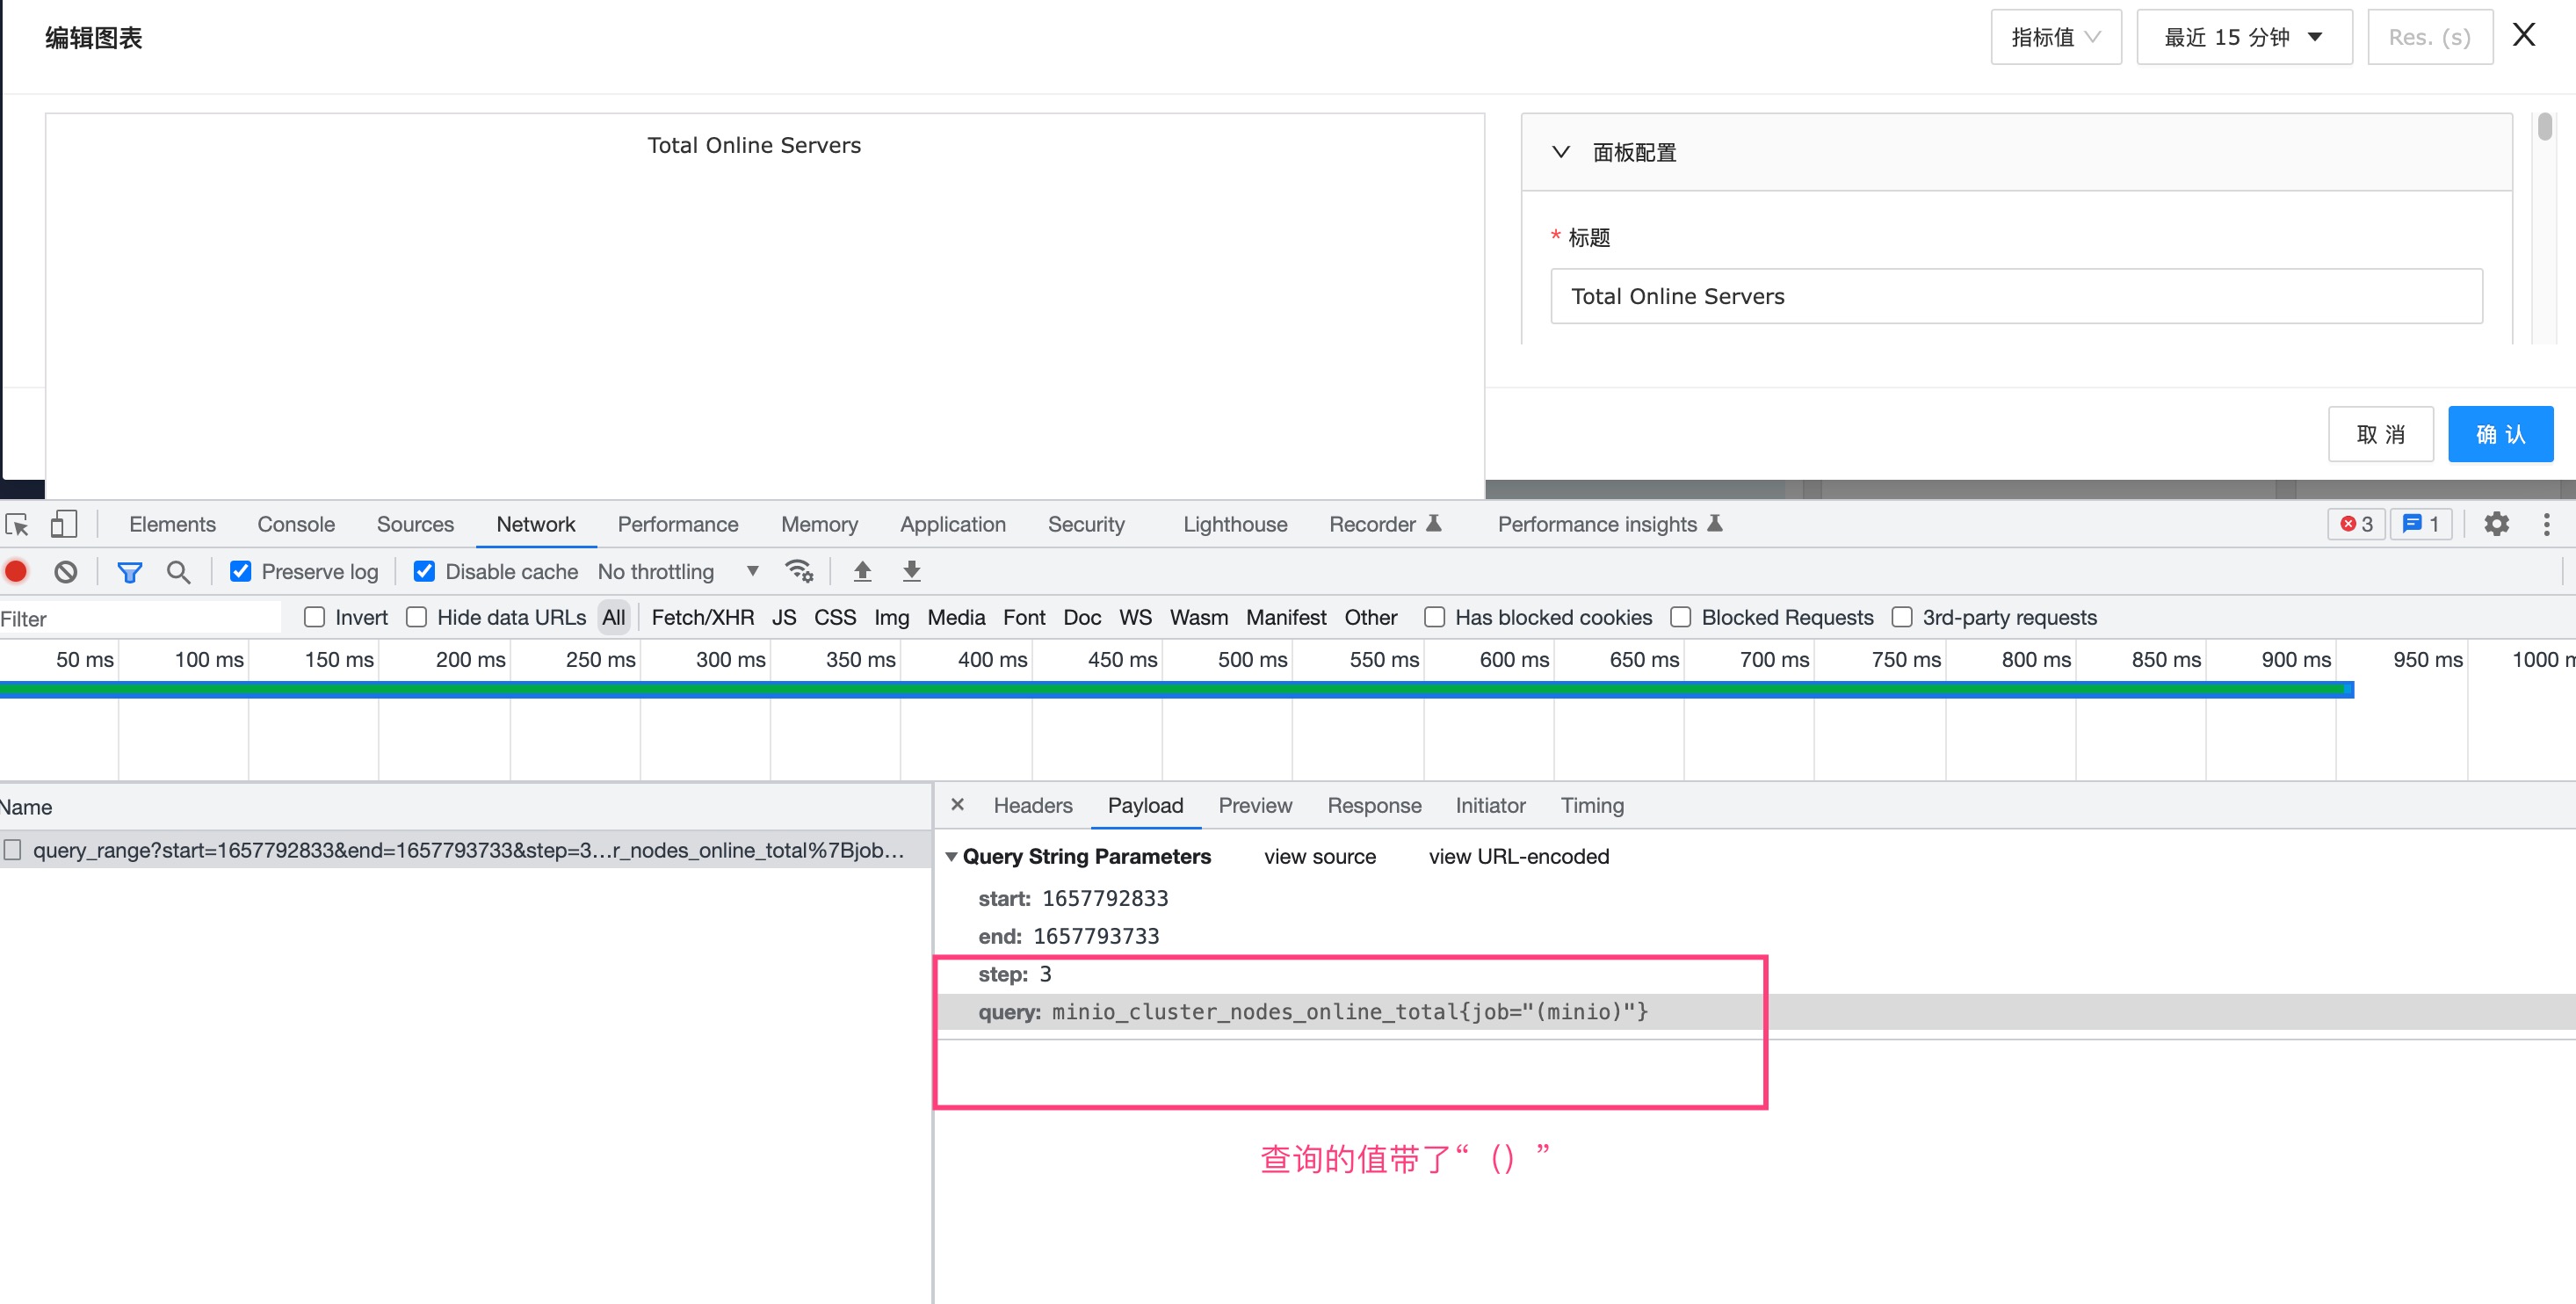Image resolution: width=2576 pixels, height=1304 pixels.
Task: Enable Hide data URLs checkbox
Action: point(416,617)
